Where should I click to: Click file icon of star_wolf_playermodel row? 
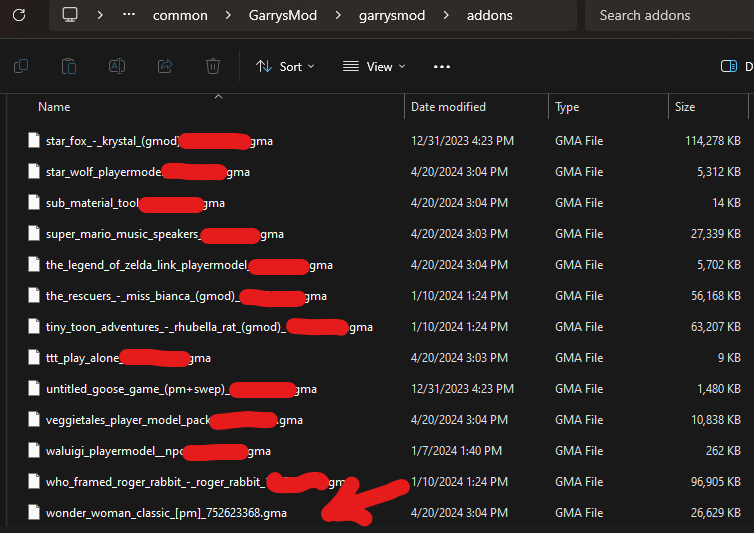[x=34, y=171]
